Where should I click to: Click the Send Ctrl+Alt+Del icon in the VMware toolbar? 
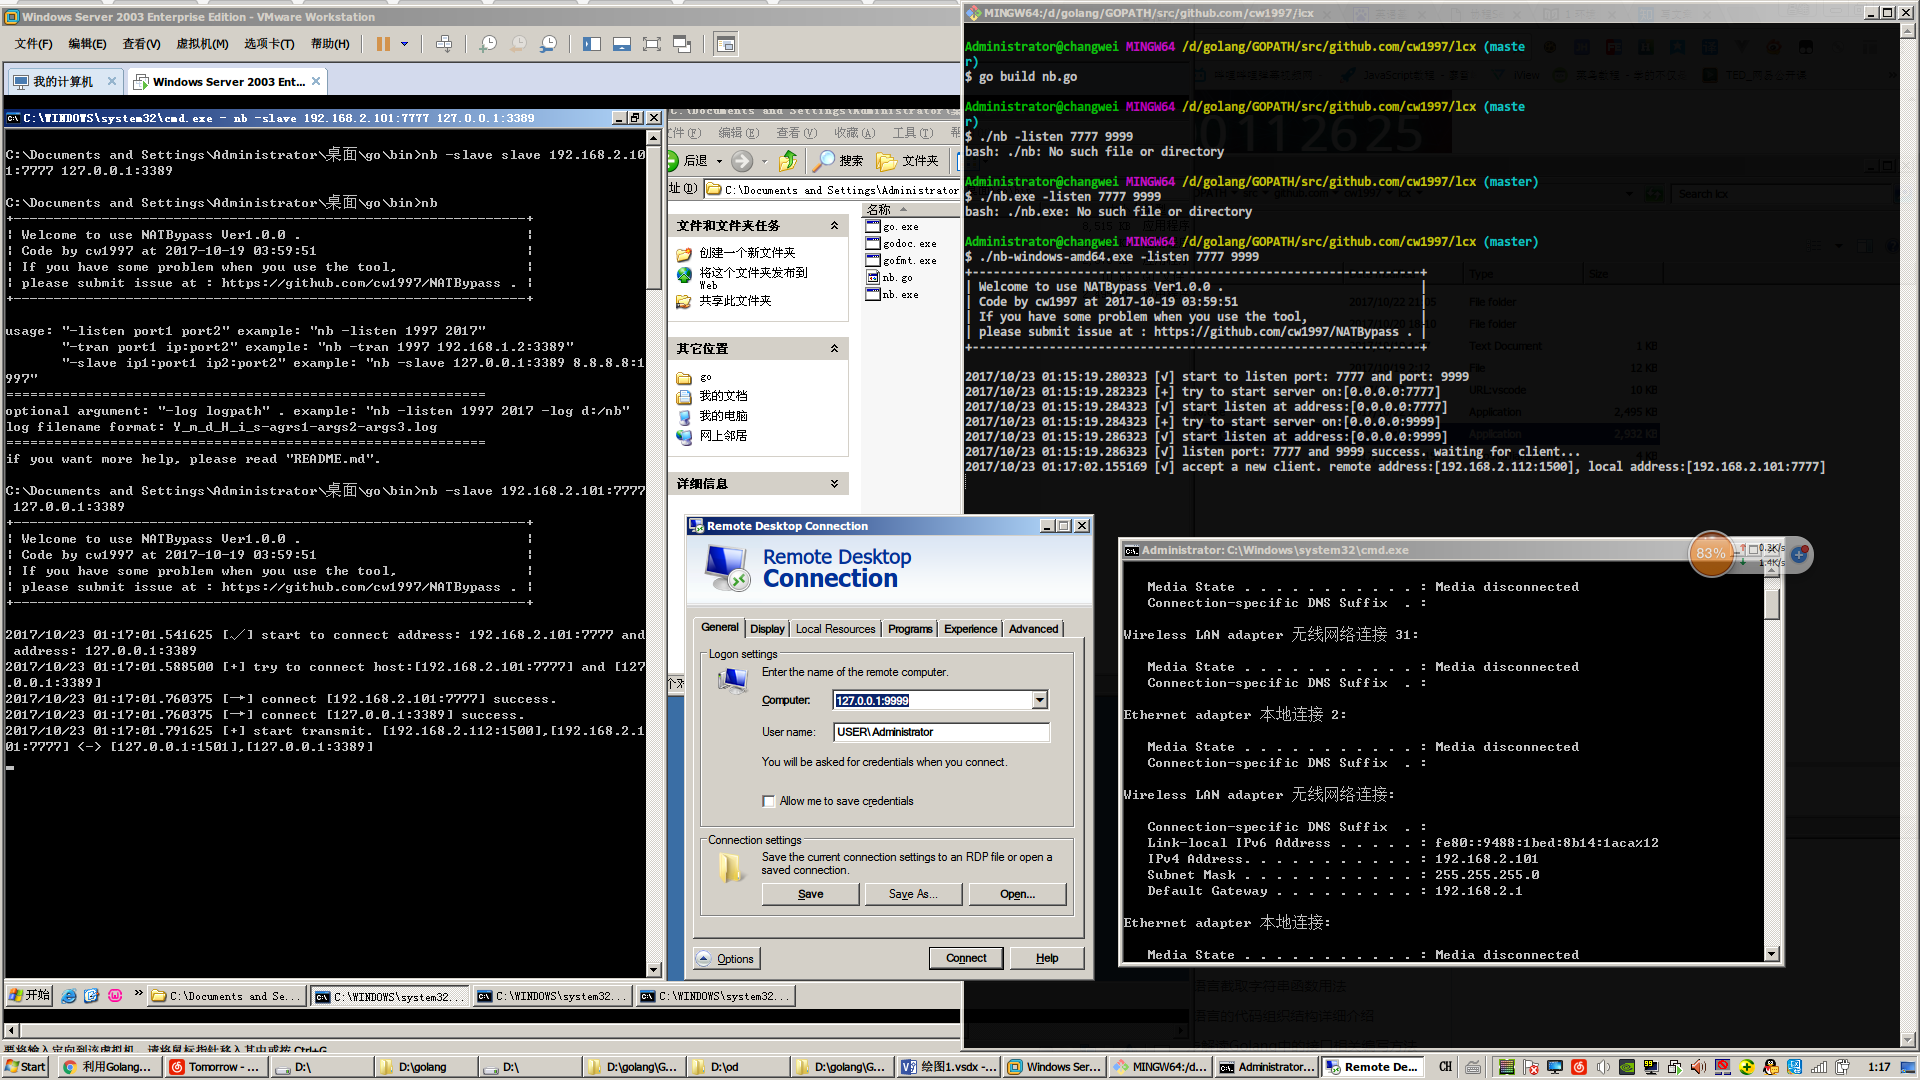coord(444,44)
